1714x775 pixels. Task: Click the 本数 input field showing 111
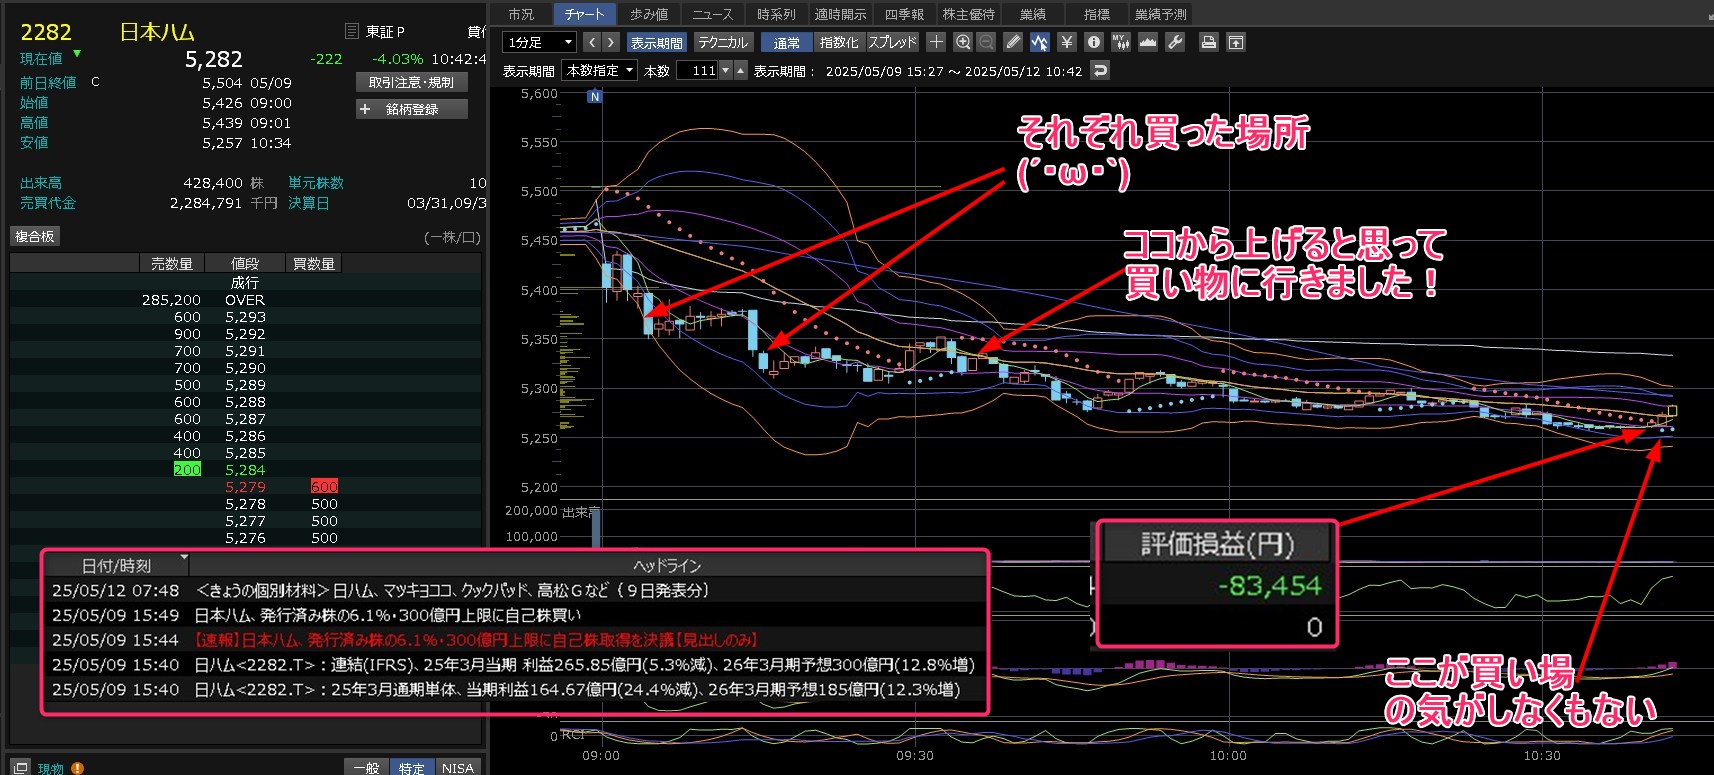tap(697, 70)
